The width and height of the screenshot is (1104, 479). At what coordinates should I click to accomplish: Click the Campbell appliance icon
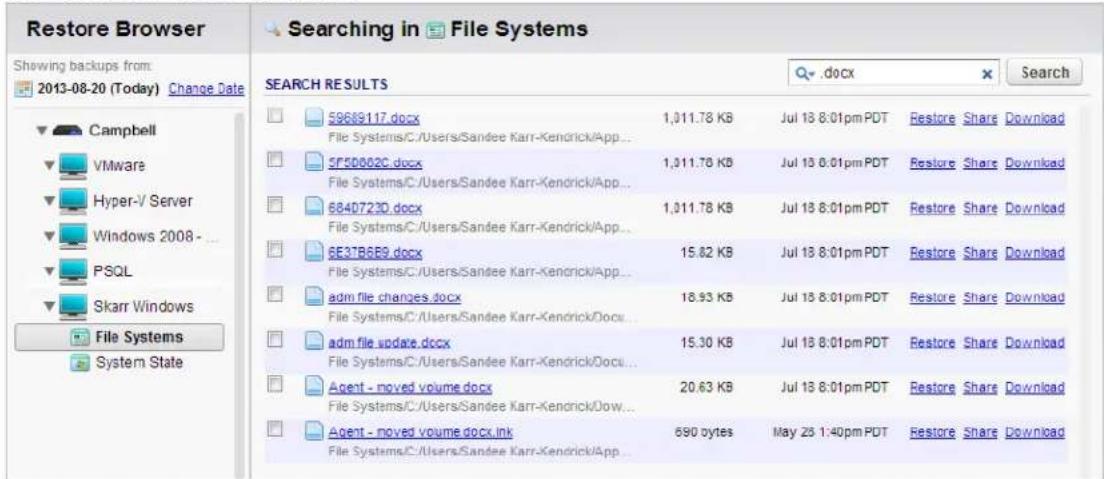click(x=68, y=130)
